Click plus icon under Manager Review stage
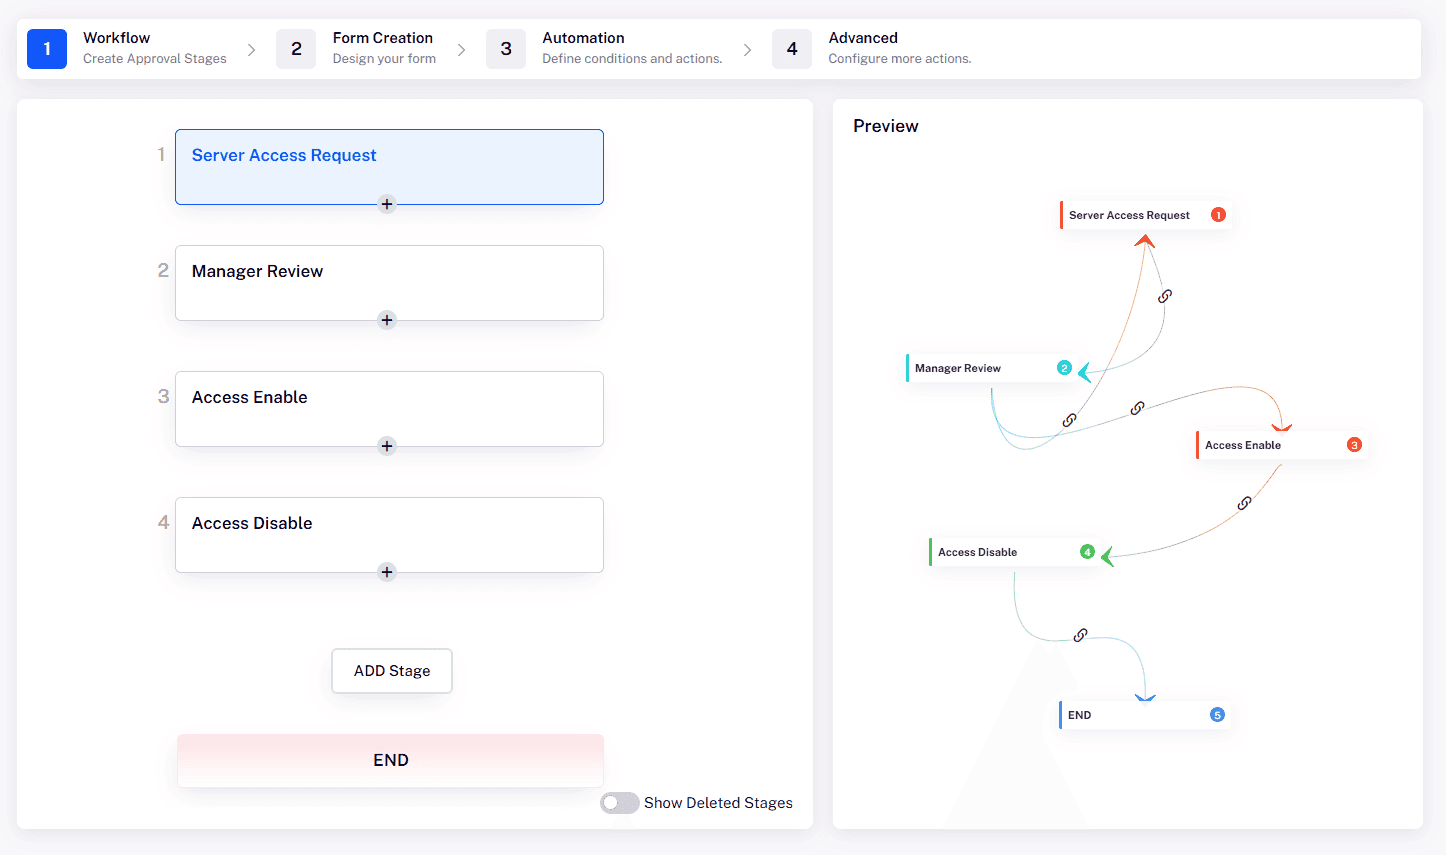The width and height of the screenshot is (1446, 855). click(x=387, y=320)
